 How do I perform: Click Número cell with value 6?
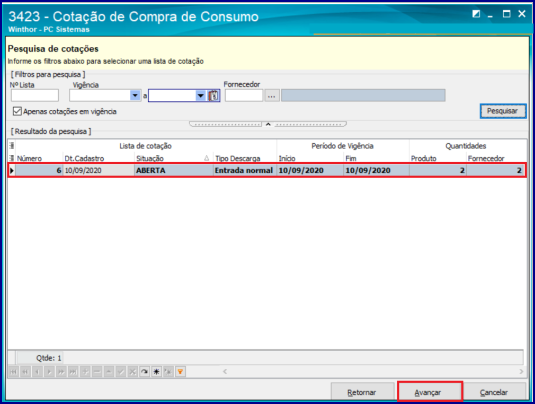39,170
